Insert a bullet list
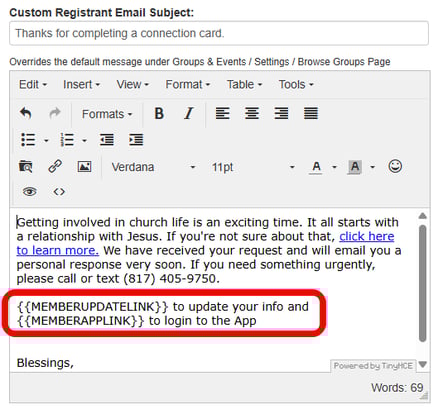 pyautogui.click(x=28, y=140)
